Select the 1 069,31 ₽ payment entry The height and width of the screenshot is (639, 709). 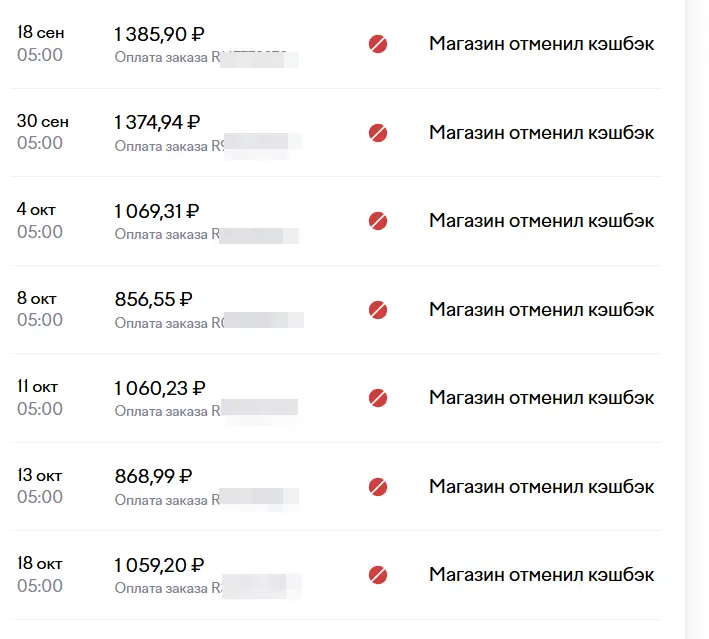(x=335, y=221)
